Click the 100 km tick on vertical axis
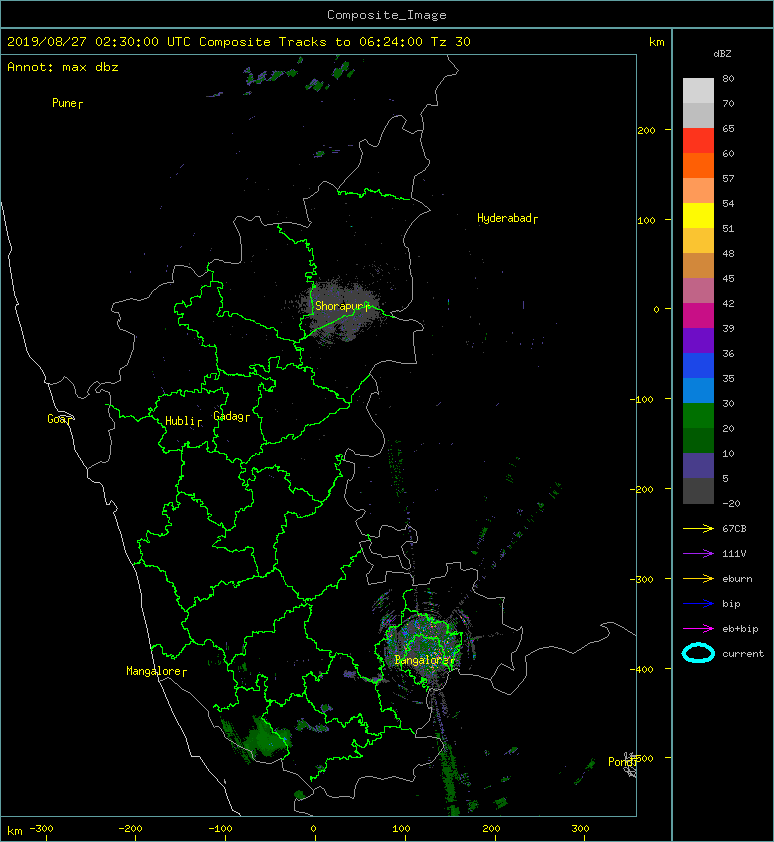Screen dimensions: 774x842 [x=646, y=220]
